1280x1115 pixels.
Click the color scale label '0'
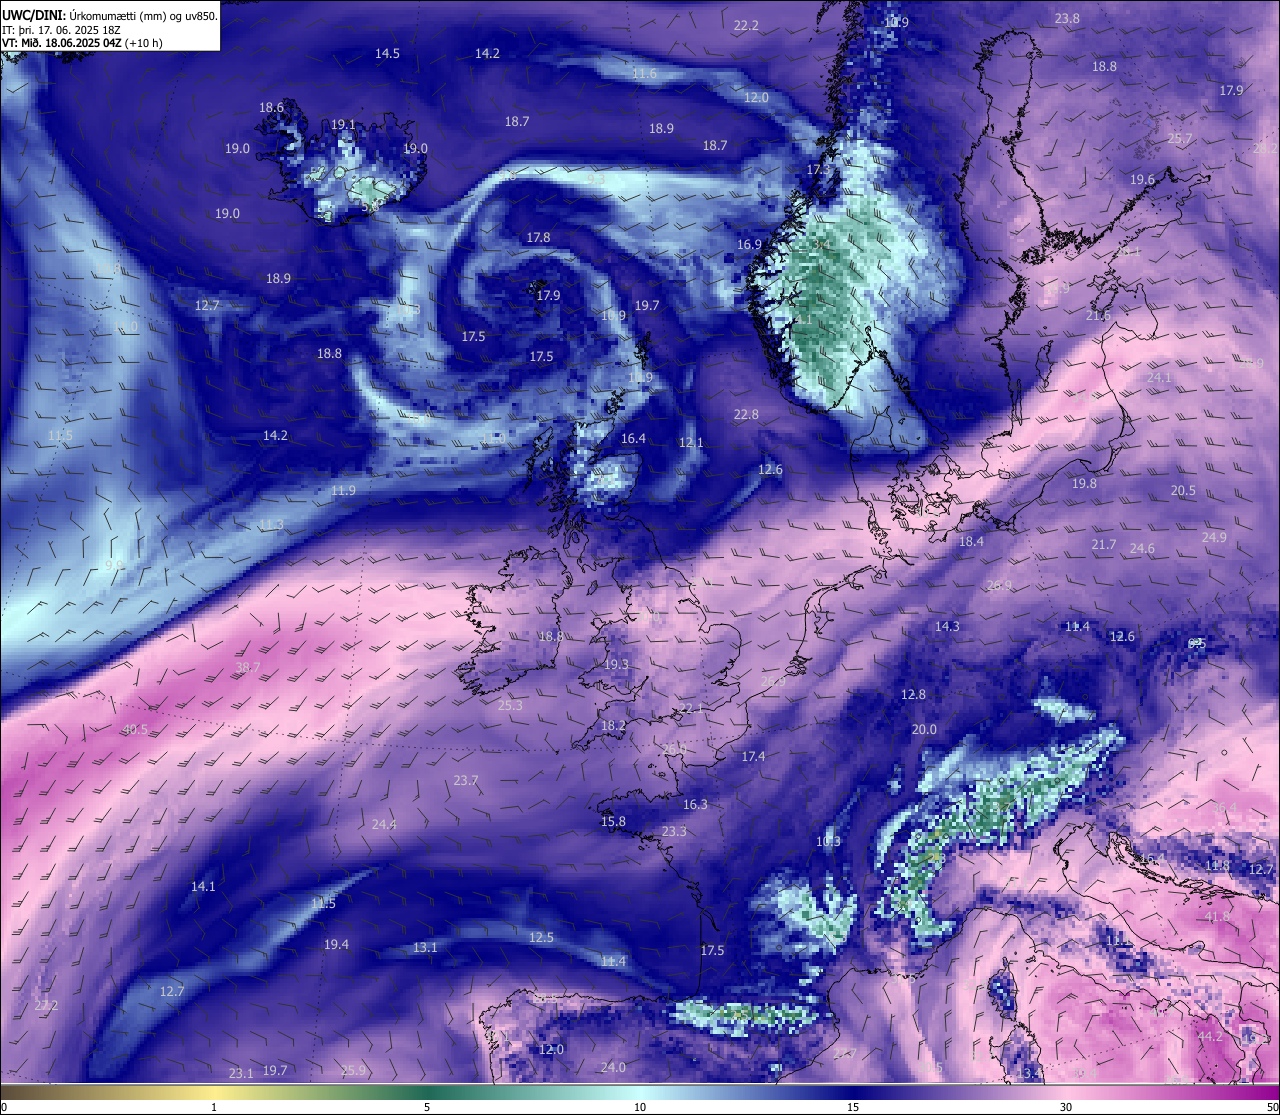pyautogui.click(x=4, y=1107)
